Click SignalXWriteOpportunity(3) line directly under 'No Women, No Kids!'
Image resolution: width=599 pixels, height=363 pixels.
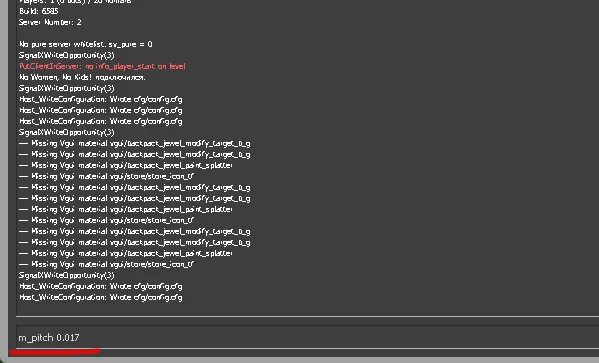click(66, 88)
